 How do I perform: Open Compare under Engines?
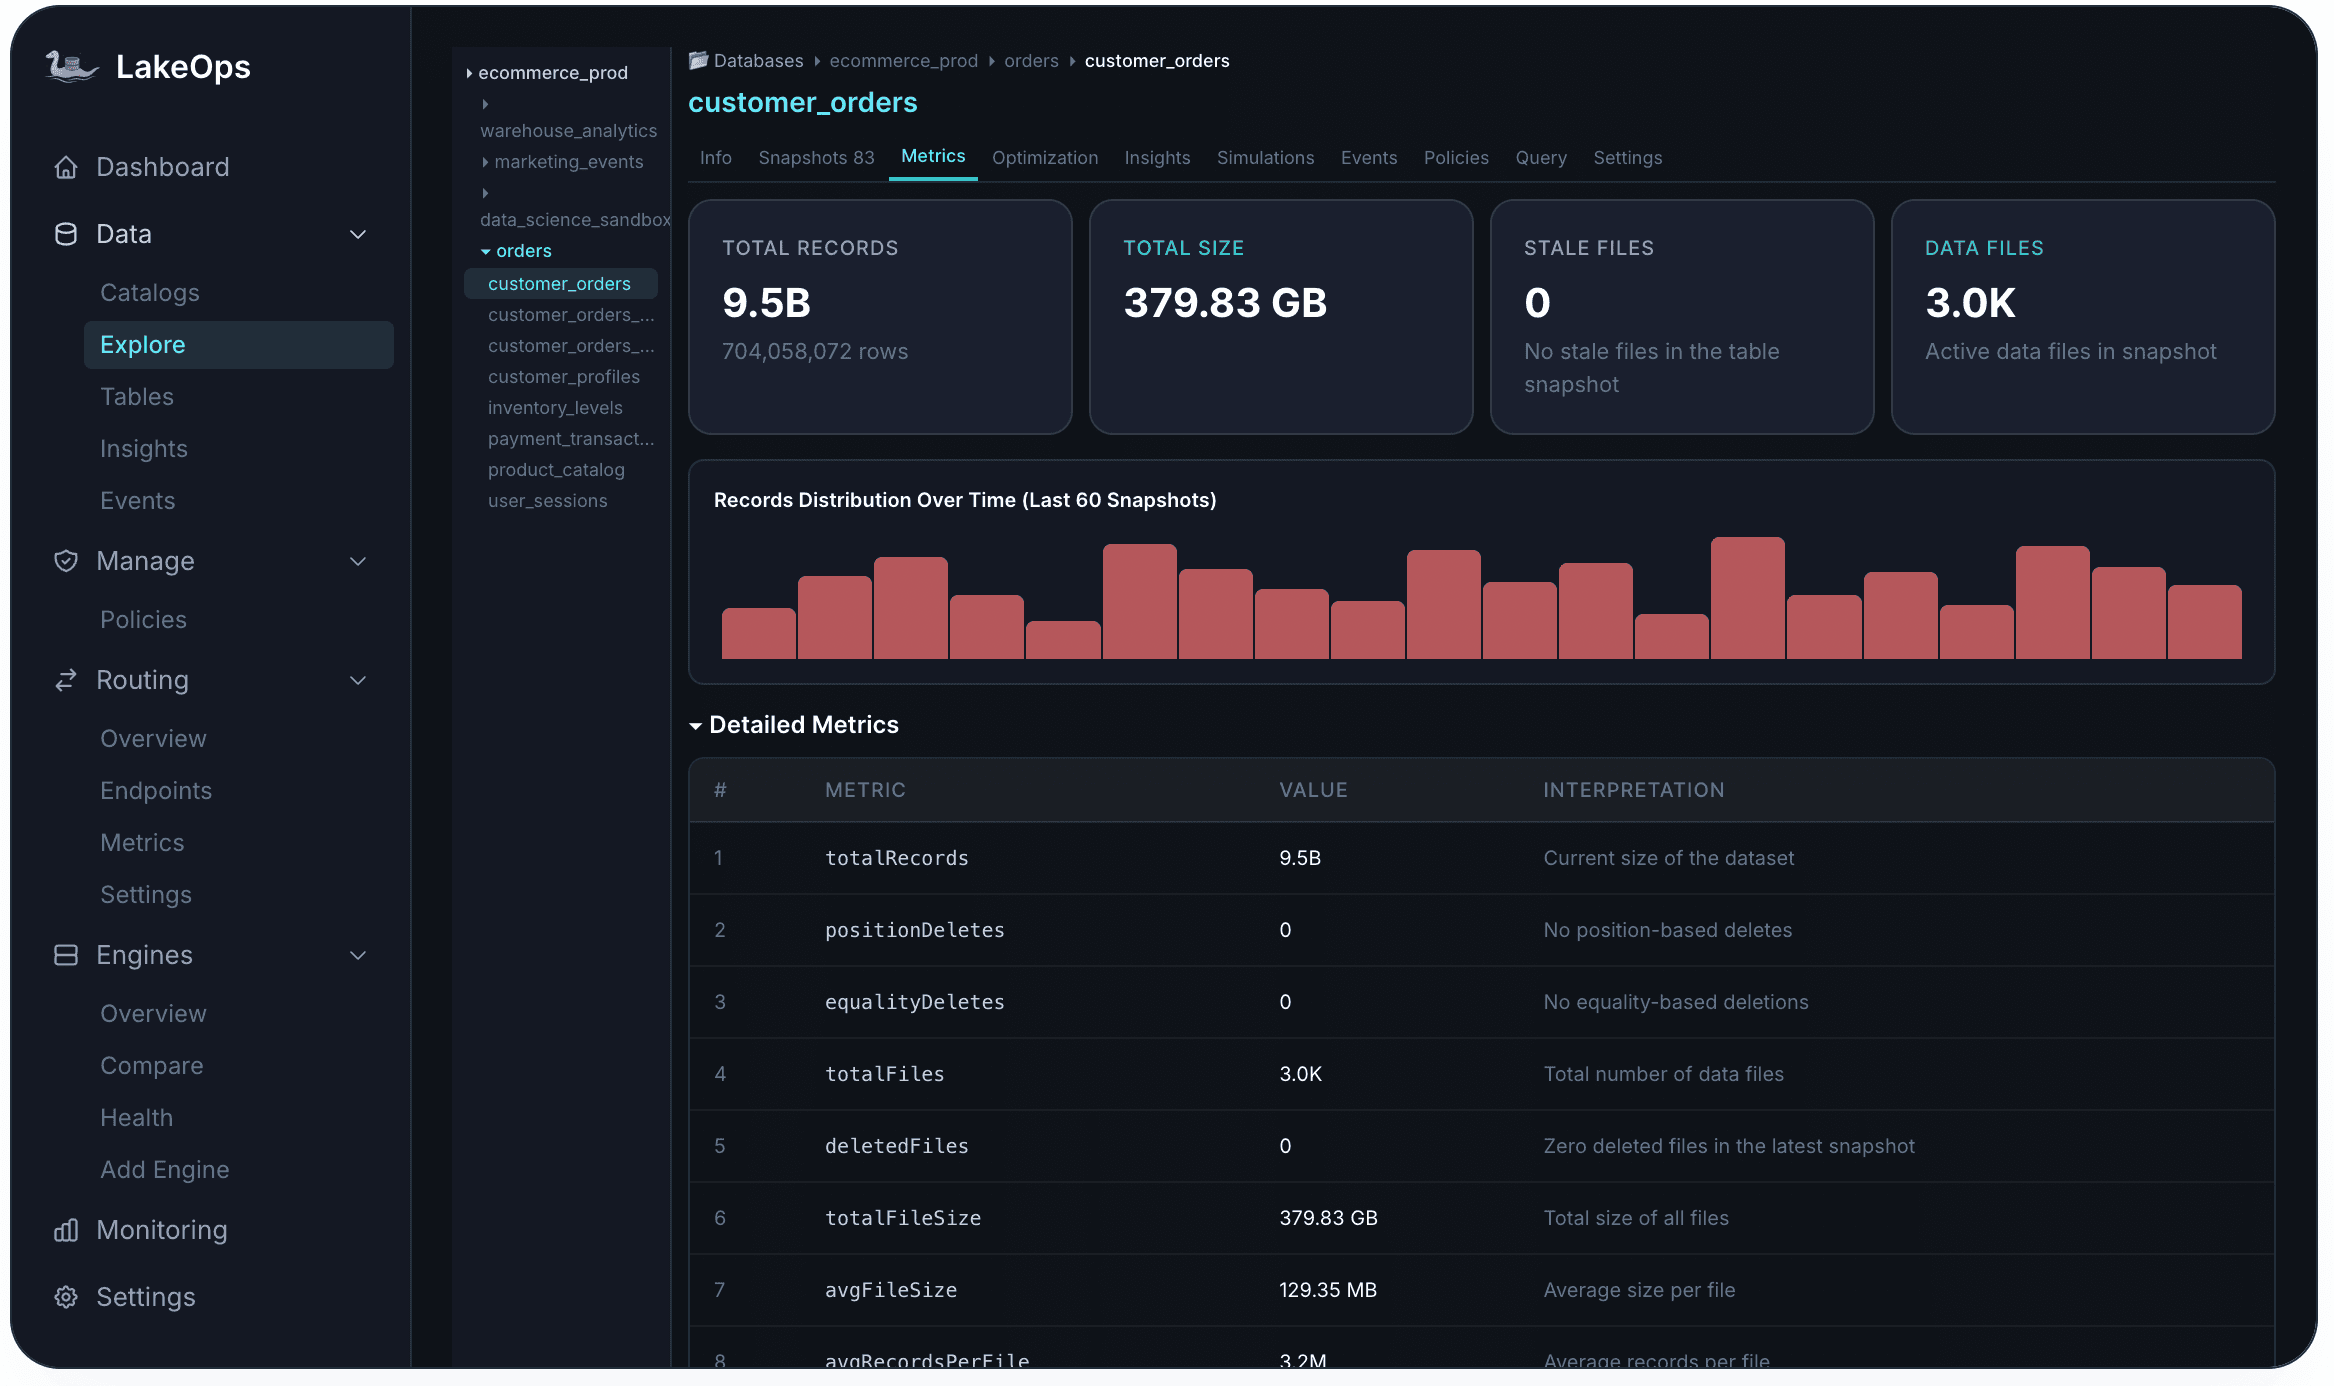click(152, 1066)
